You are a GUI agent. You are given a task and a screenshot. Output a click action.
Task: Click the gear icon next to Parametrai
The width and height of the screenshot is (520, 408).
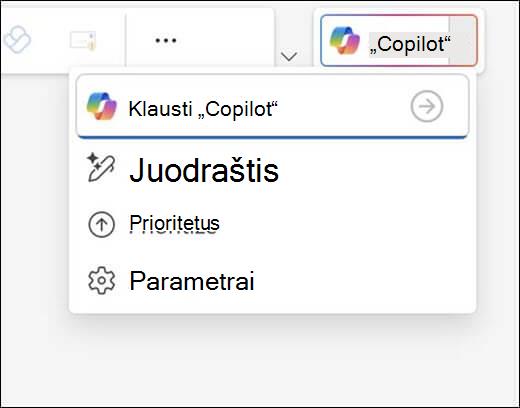101,281
